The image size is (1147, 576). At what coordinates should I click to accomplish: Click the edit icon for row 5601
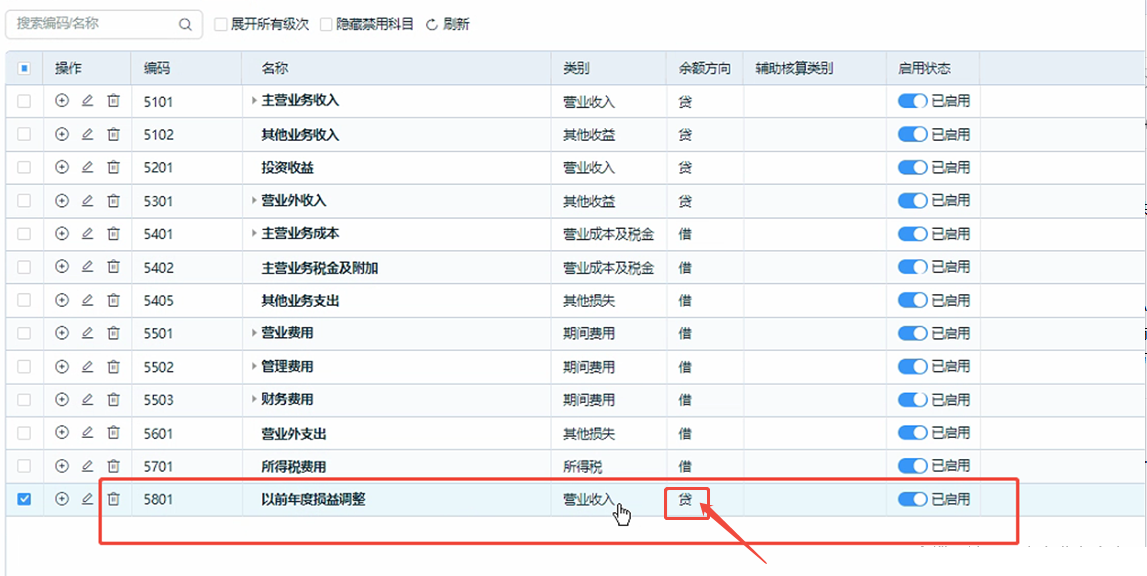(x=87, y=433)
